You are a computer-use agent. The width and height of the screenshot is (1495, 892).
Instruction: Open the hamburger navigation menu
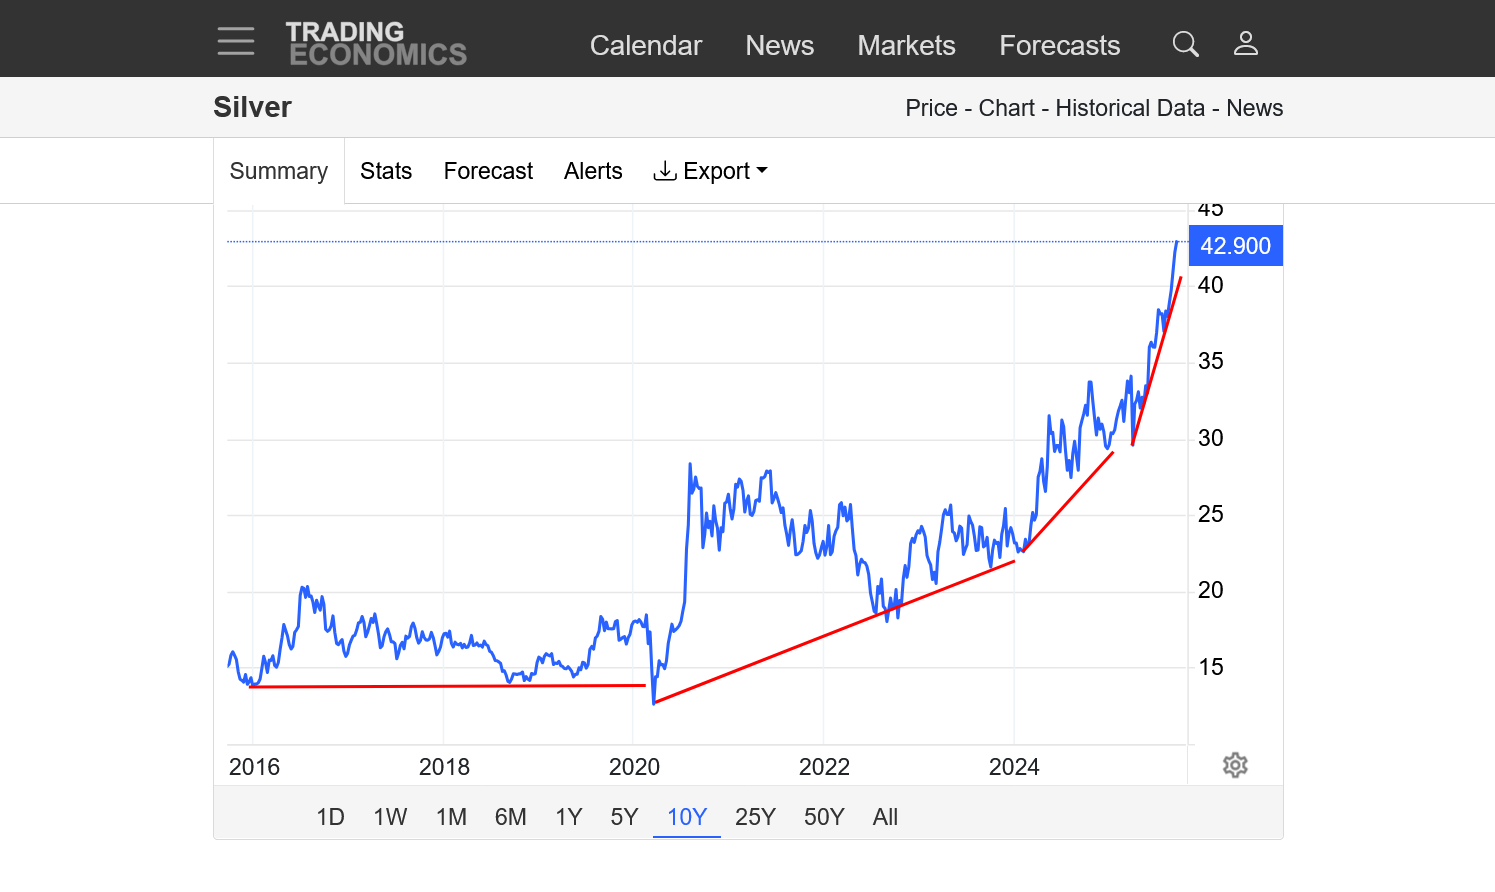pos(236,42)
